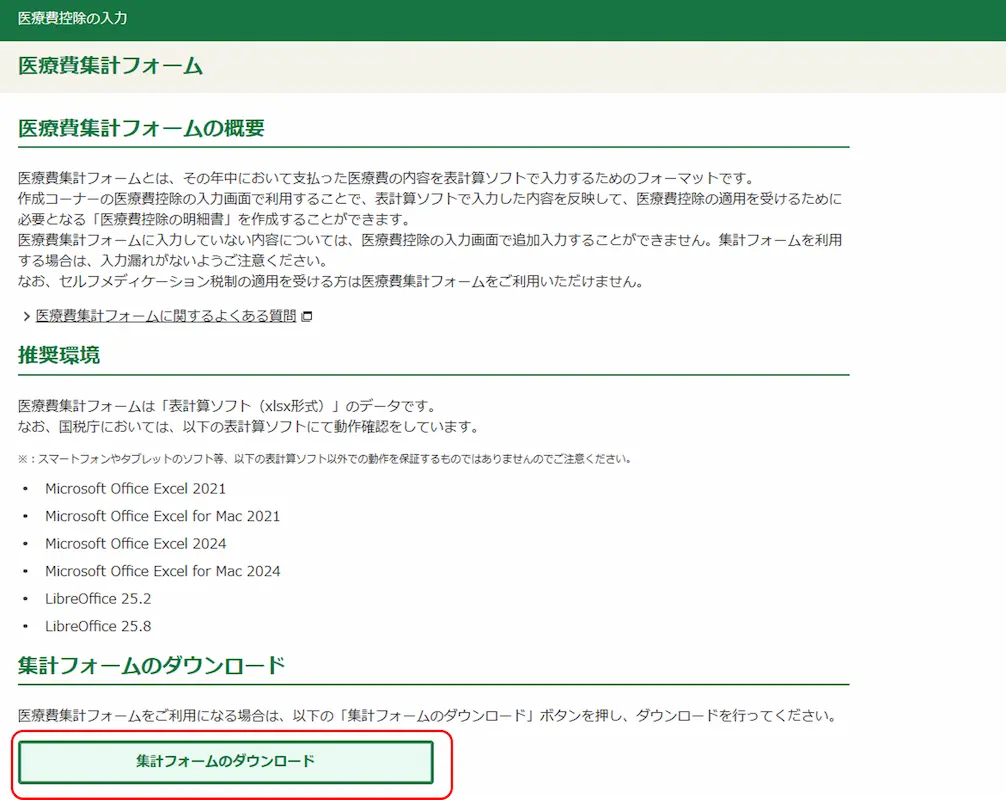The height and width of the screenshot is (800, 1006).
Task: Click the bullet point before LibreOffice 25.8
Action: coord(25,627)
